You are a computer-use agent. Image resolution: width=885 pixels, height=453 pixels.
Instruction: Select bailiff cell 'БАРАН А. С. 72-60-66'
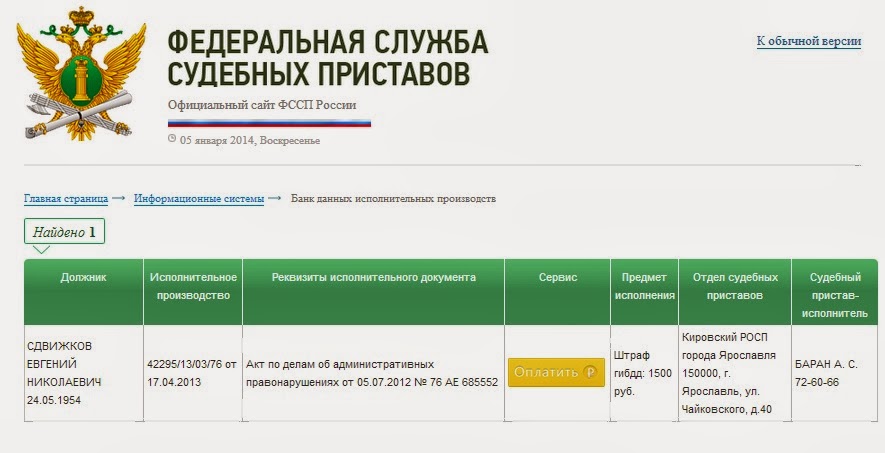[835, 373]
